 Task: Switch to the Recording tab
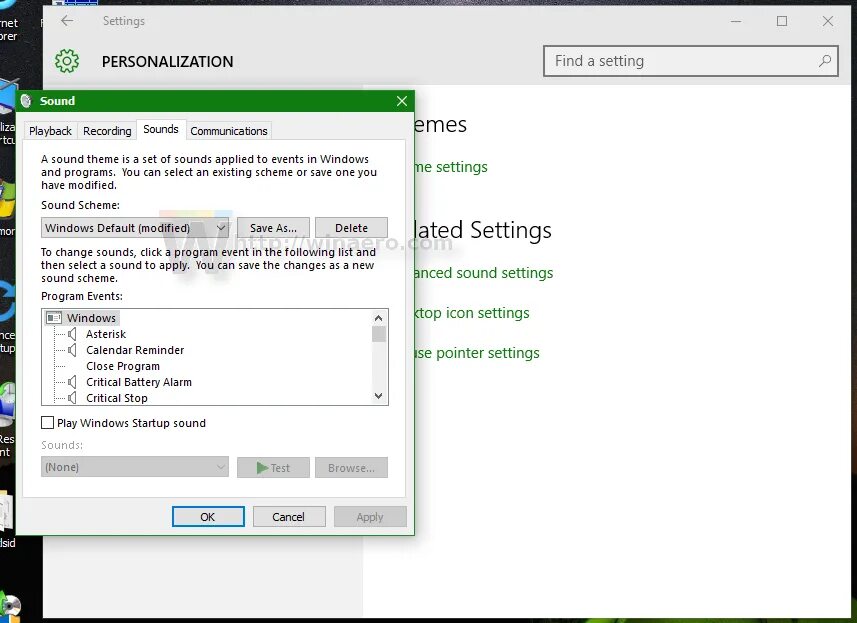[x=107, y=131]
